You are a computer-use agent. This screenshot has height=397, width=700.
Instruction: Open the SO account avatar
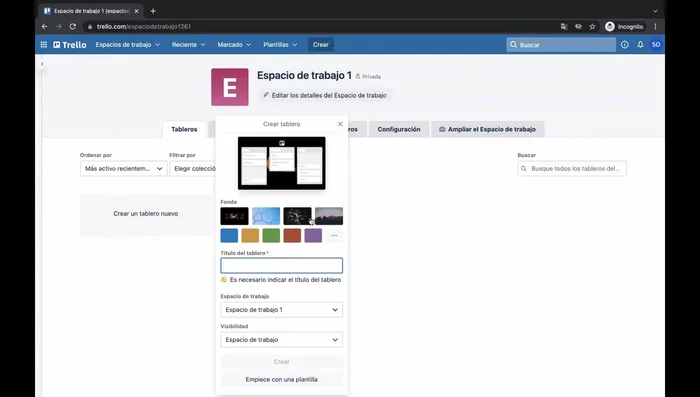click(656, 45)
